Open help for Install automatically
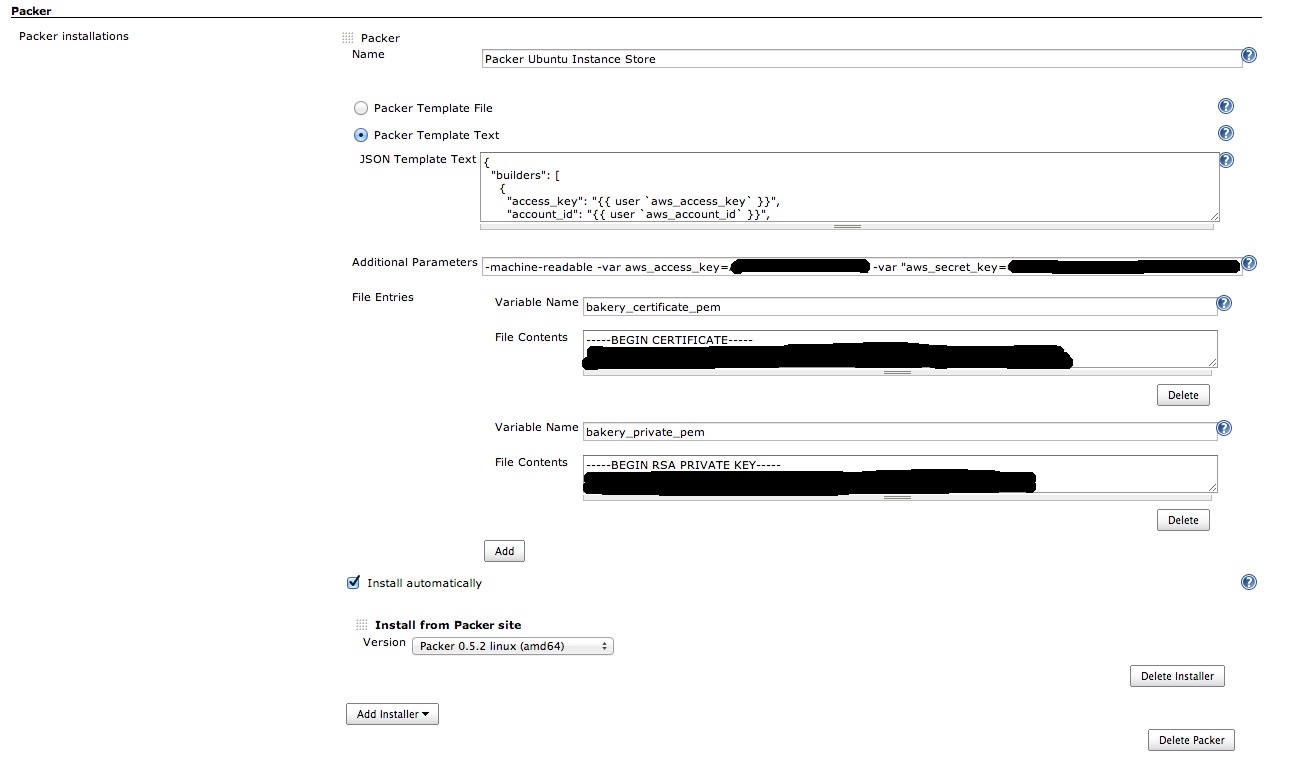This screenshot has height=759, width=1290. pyautogui.click(x=1248, y=581)
